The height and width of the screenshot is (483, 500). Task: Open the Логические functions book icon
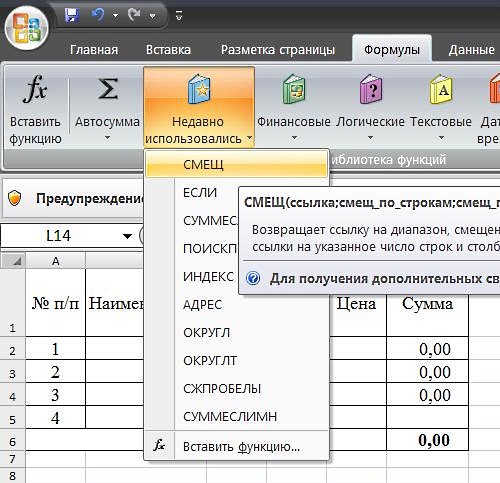[371, 89]
